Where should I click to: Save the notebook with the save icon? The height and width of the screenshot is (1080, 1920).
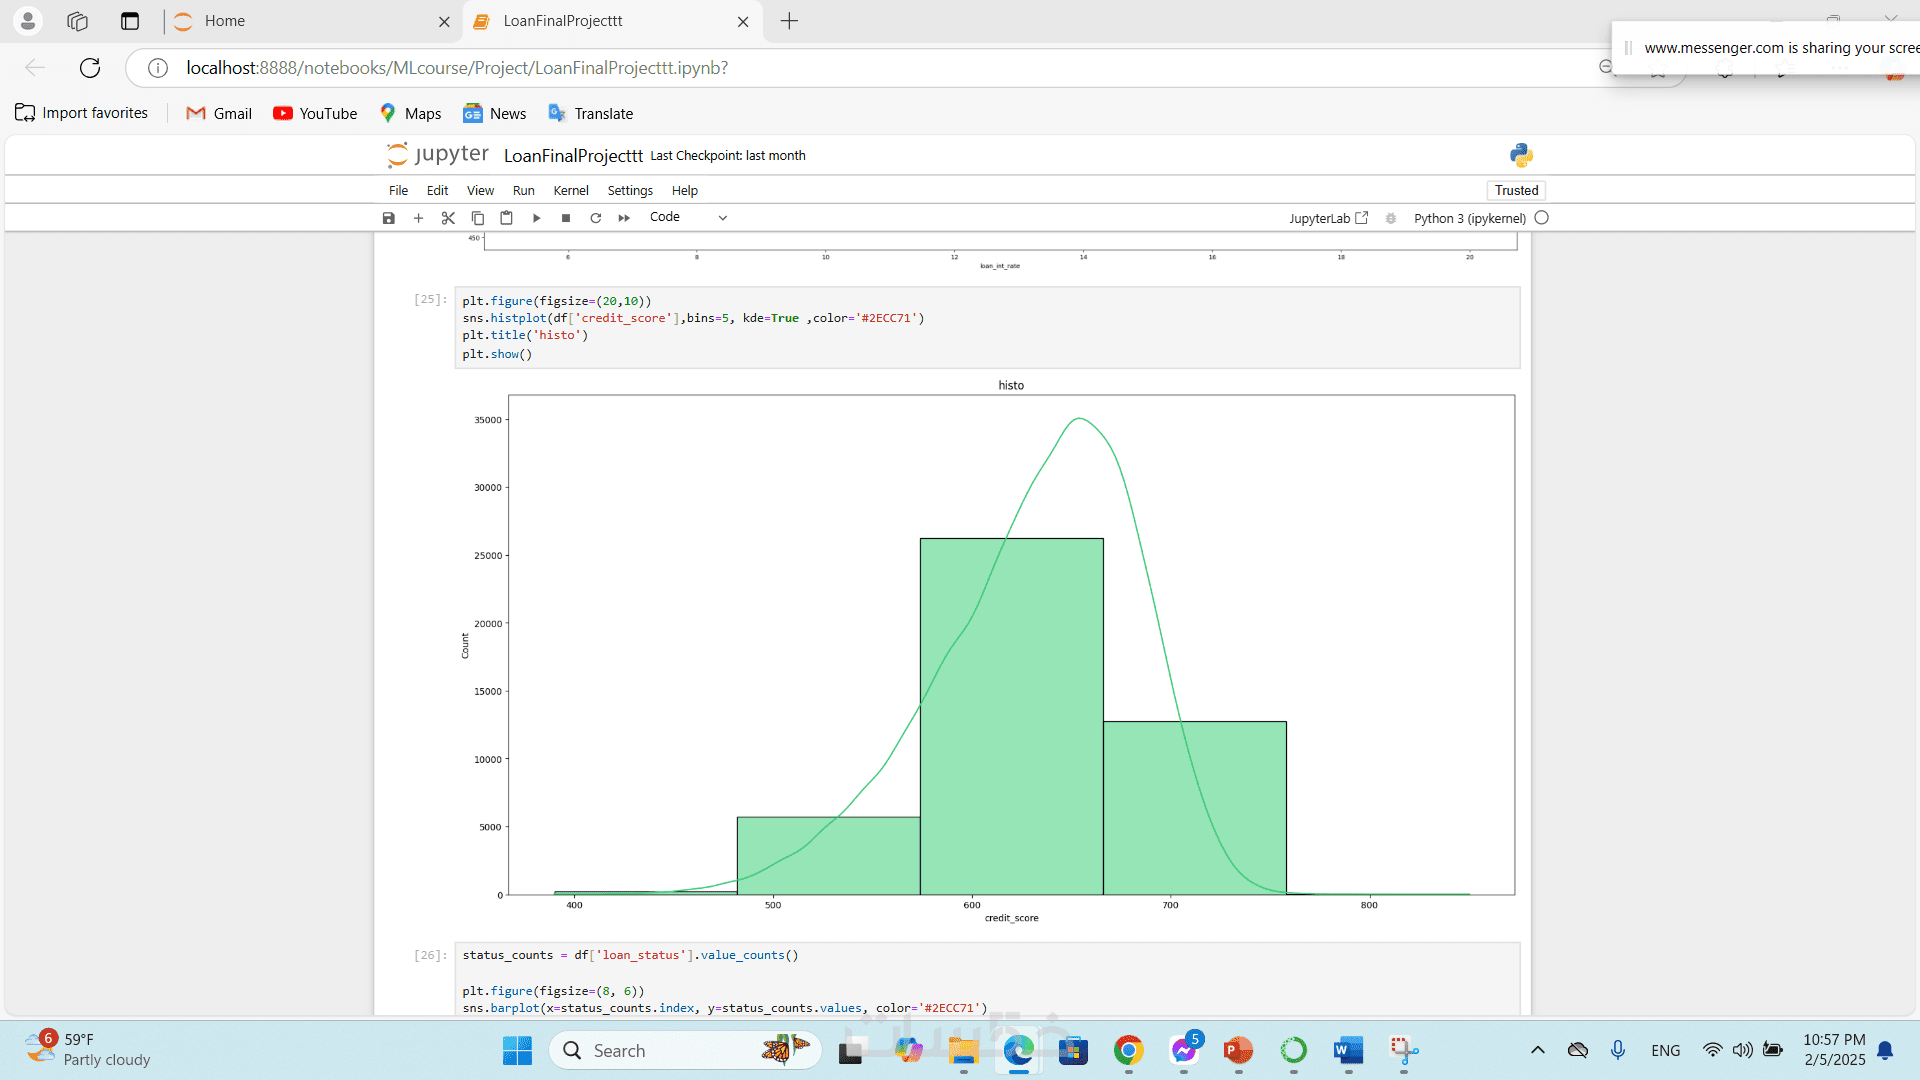(389, 218)
